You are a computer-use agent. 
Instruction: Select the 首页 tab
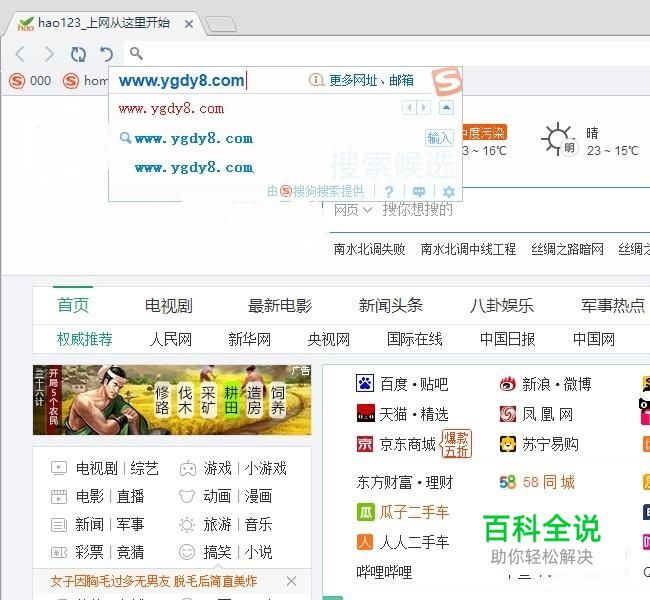pos(73,306)
